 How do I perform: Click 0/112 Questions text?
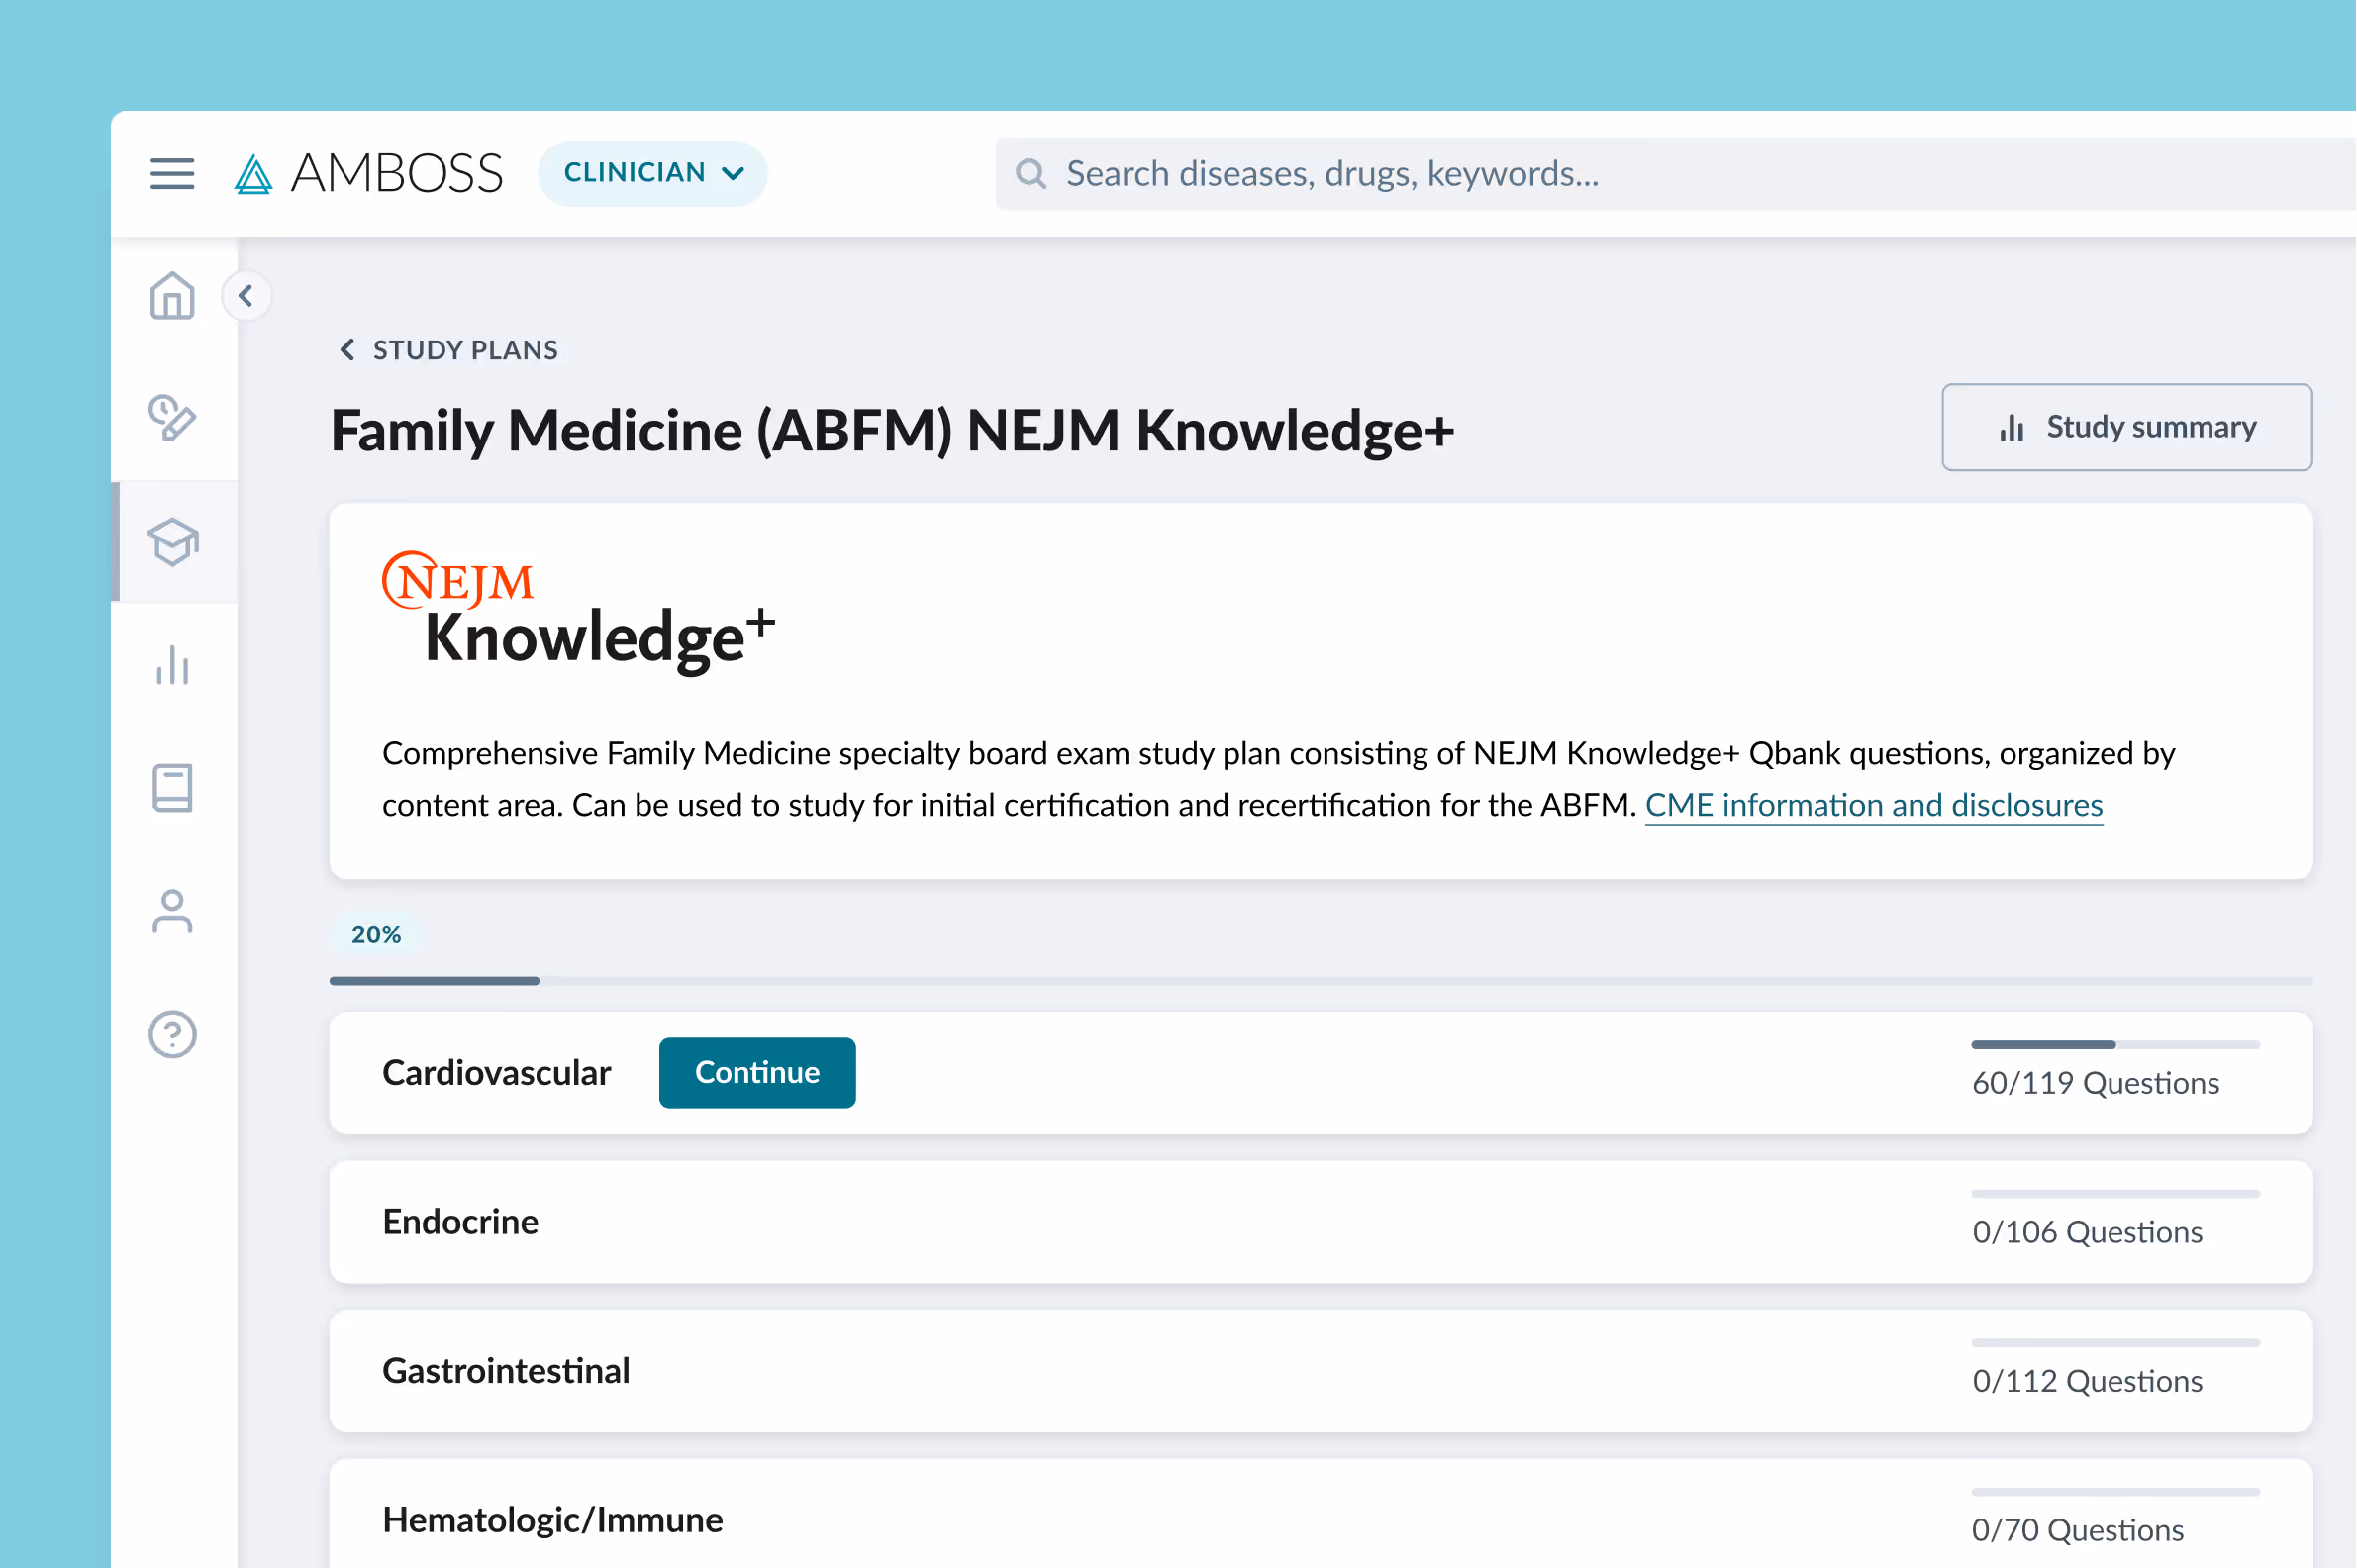[x=2087, y=1381]
